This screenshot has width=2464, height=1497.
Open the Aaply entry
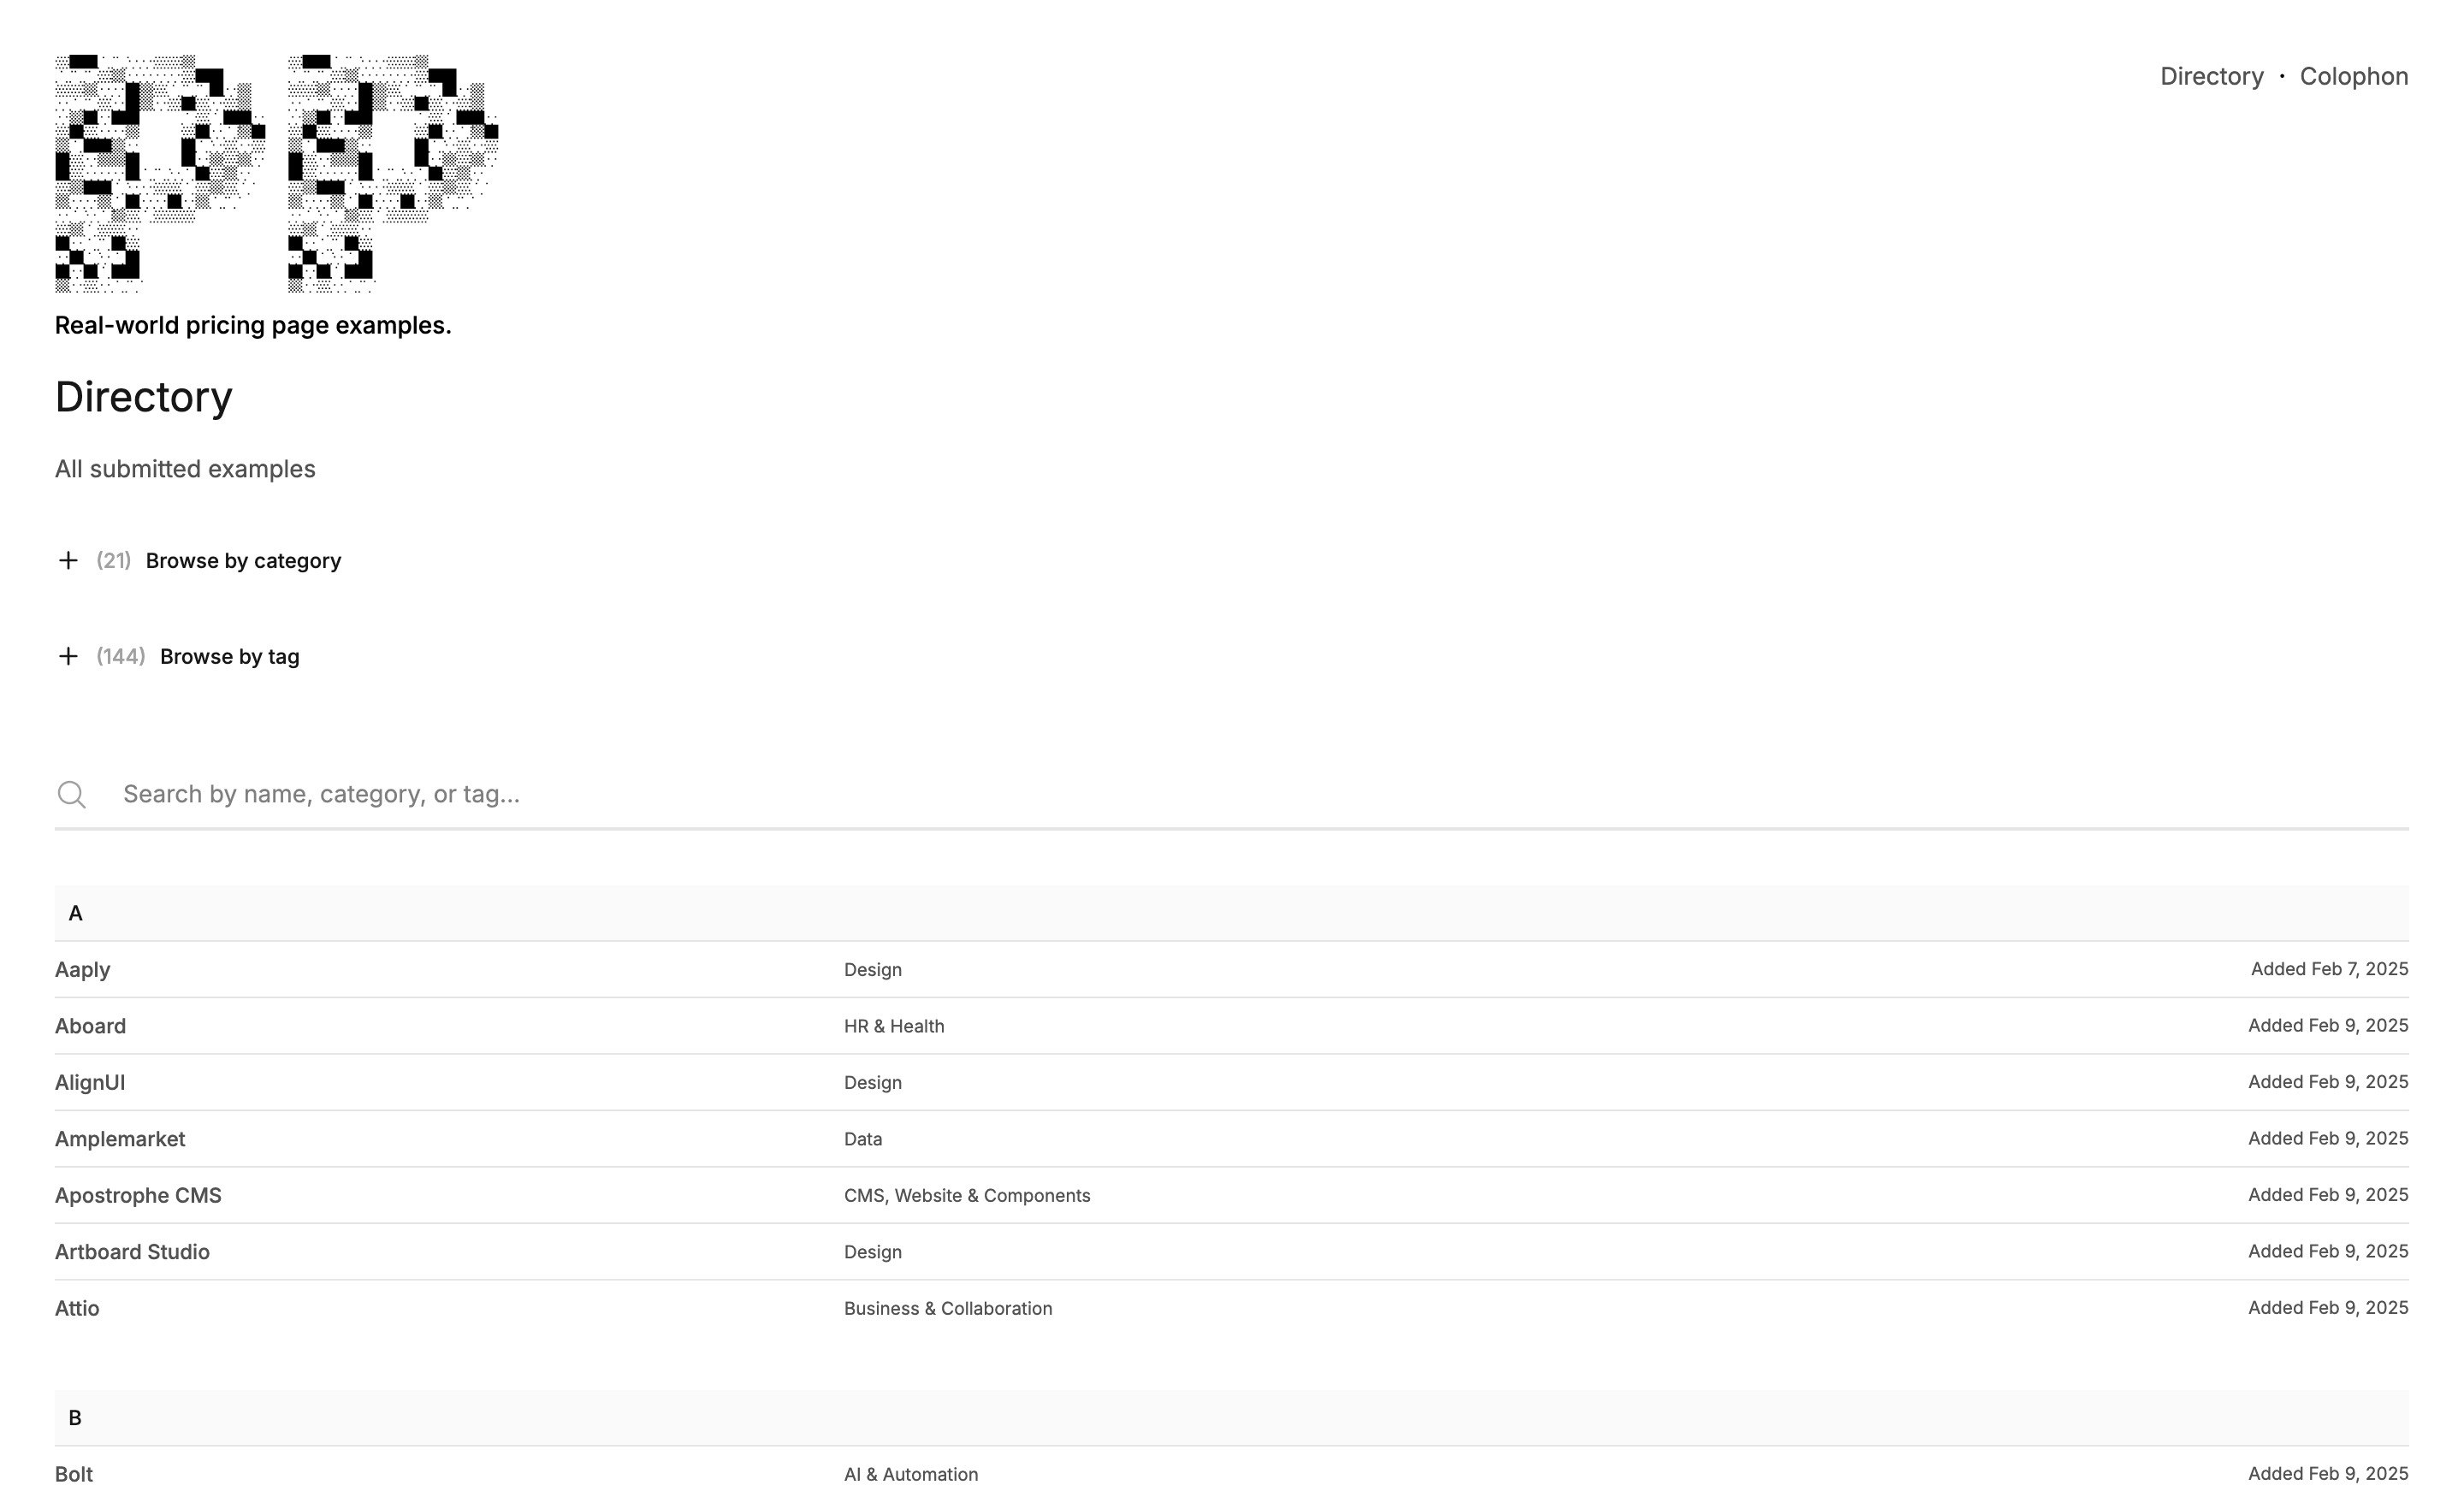tap(82, 970)
